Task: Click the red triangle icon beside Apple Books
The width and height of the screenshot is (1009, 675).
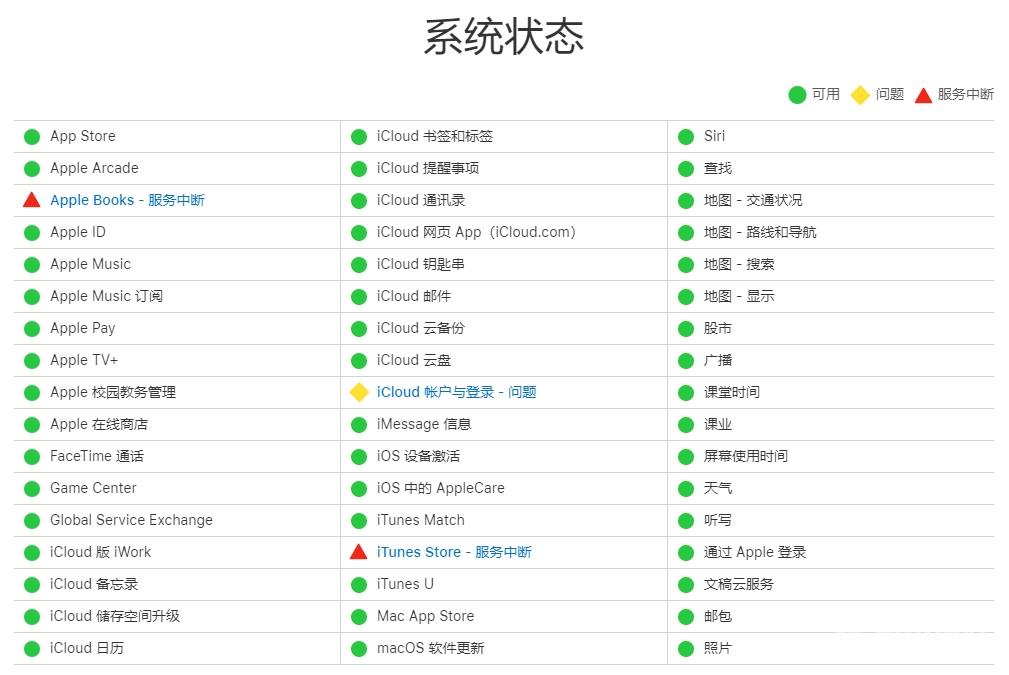Action: [x=31, y=200]
